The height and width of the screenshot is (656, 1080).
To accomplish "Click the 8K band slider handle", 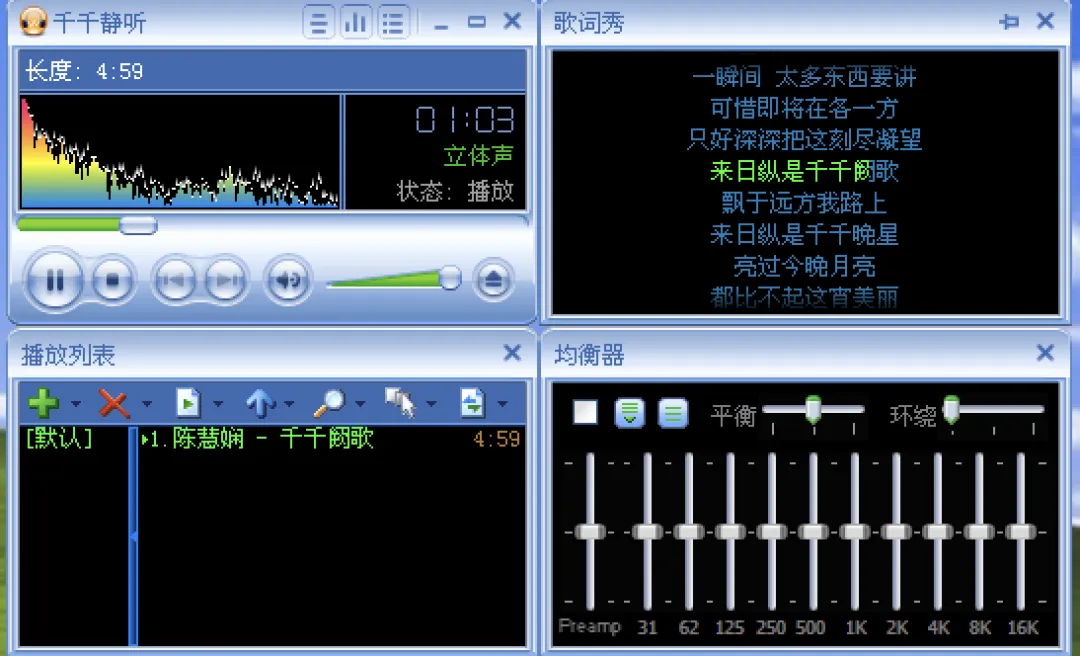I will (979, 532).
